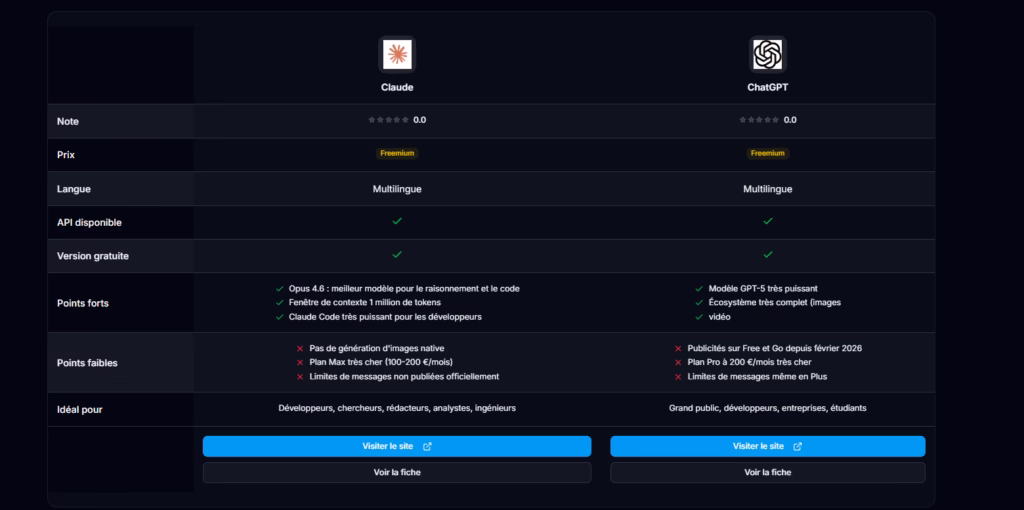Click checkmark beside Claude Code très puissant
The height and width of the screenshot is (510, 1024).
tap(280, 317)
